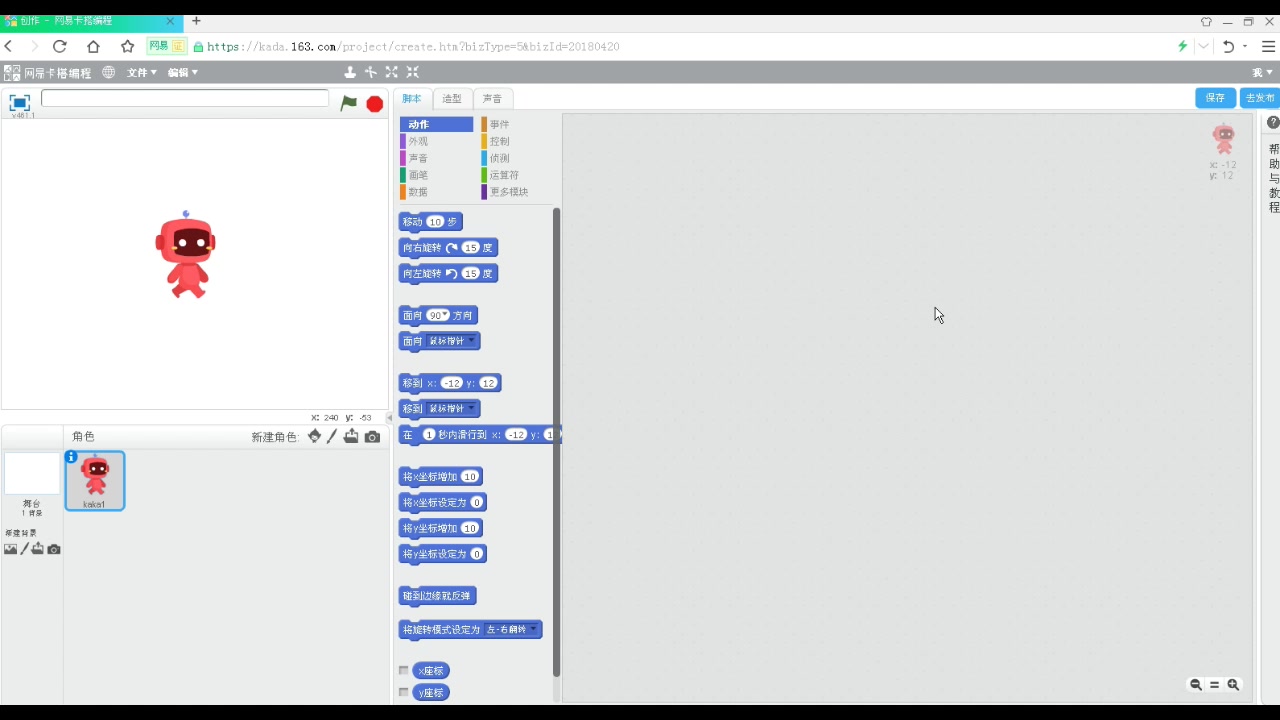Click inside the project name input field

pos(185,98)
